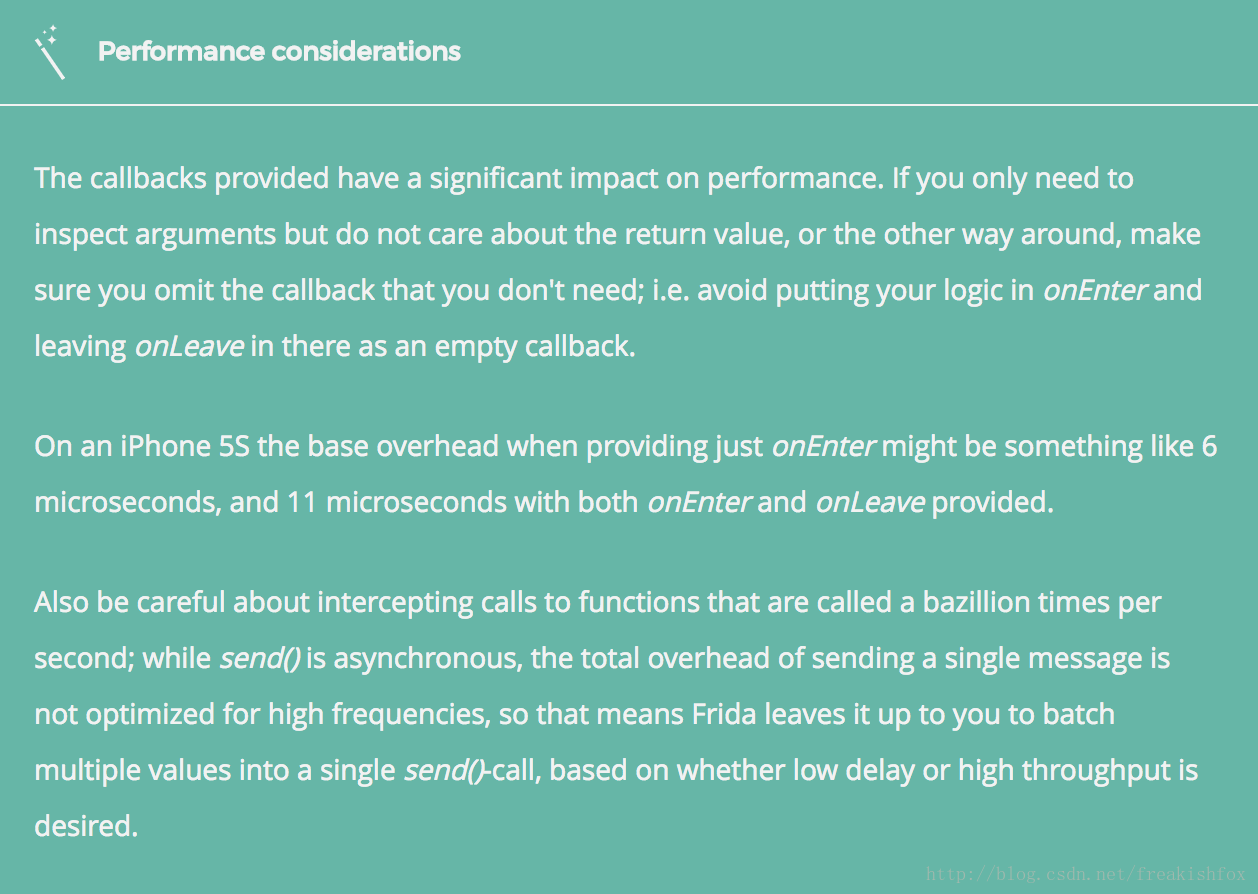Screen dimensions: 1258x894
Task: Open the blog.csdn.net/freakishfox watermark URL
Action: (1086, 875)
